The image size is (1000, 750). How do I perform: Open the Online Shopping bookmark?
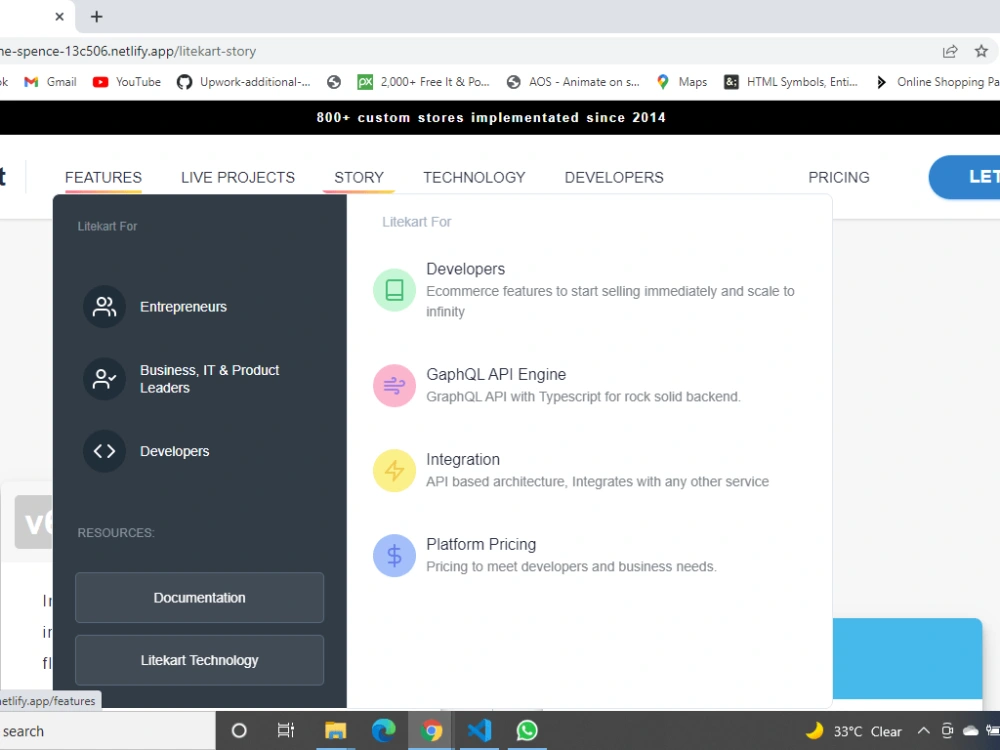point(936,82)
